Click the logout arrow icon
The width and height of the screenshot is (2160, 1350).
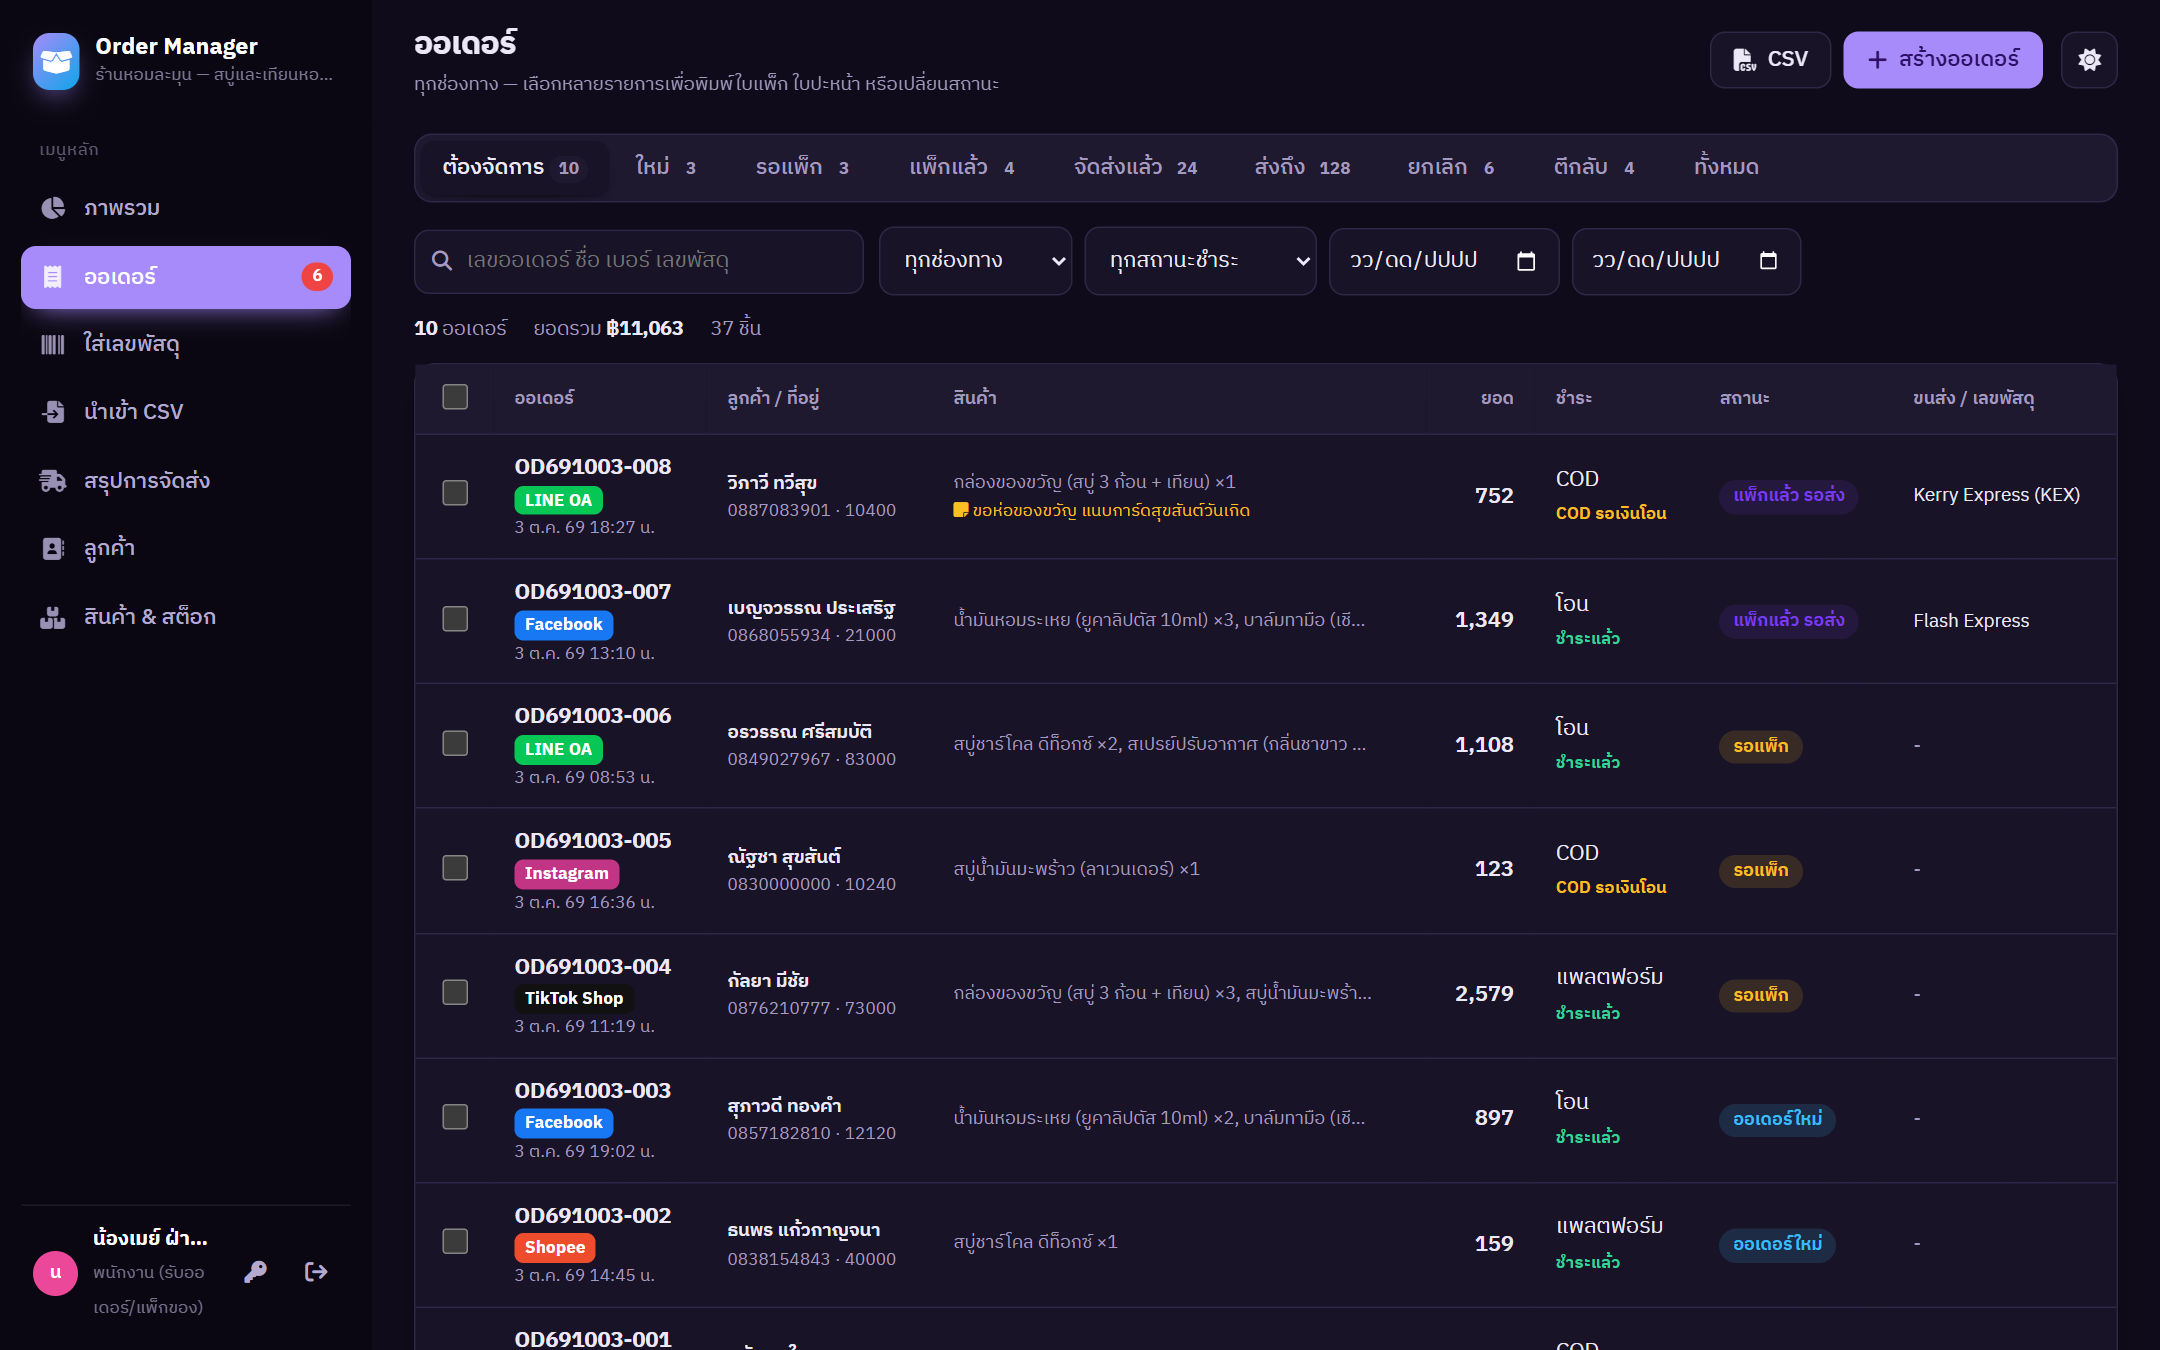coord(316,1271)
